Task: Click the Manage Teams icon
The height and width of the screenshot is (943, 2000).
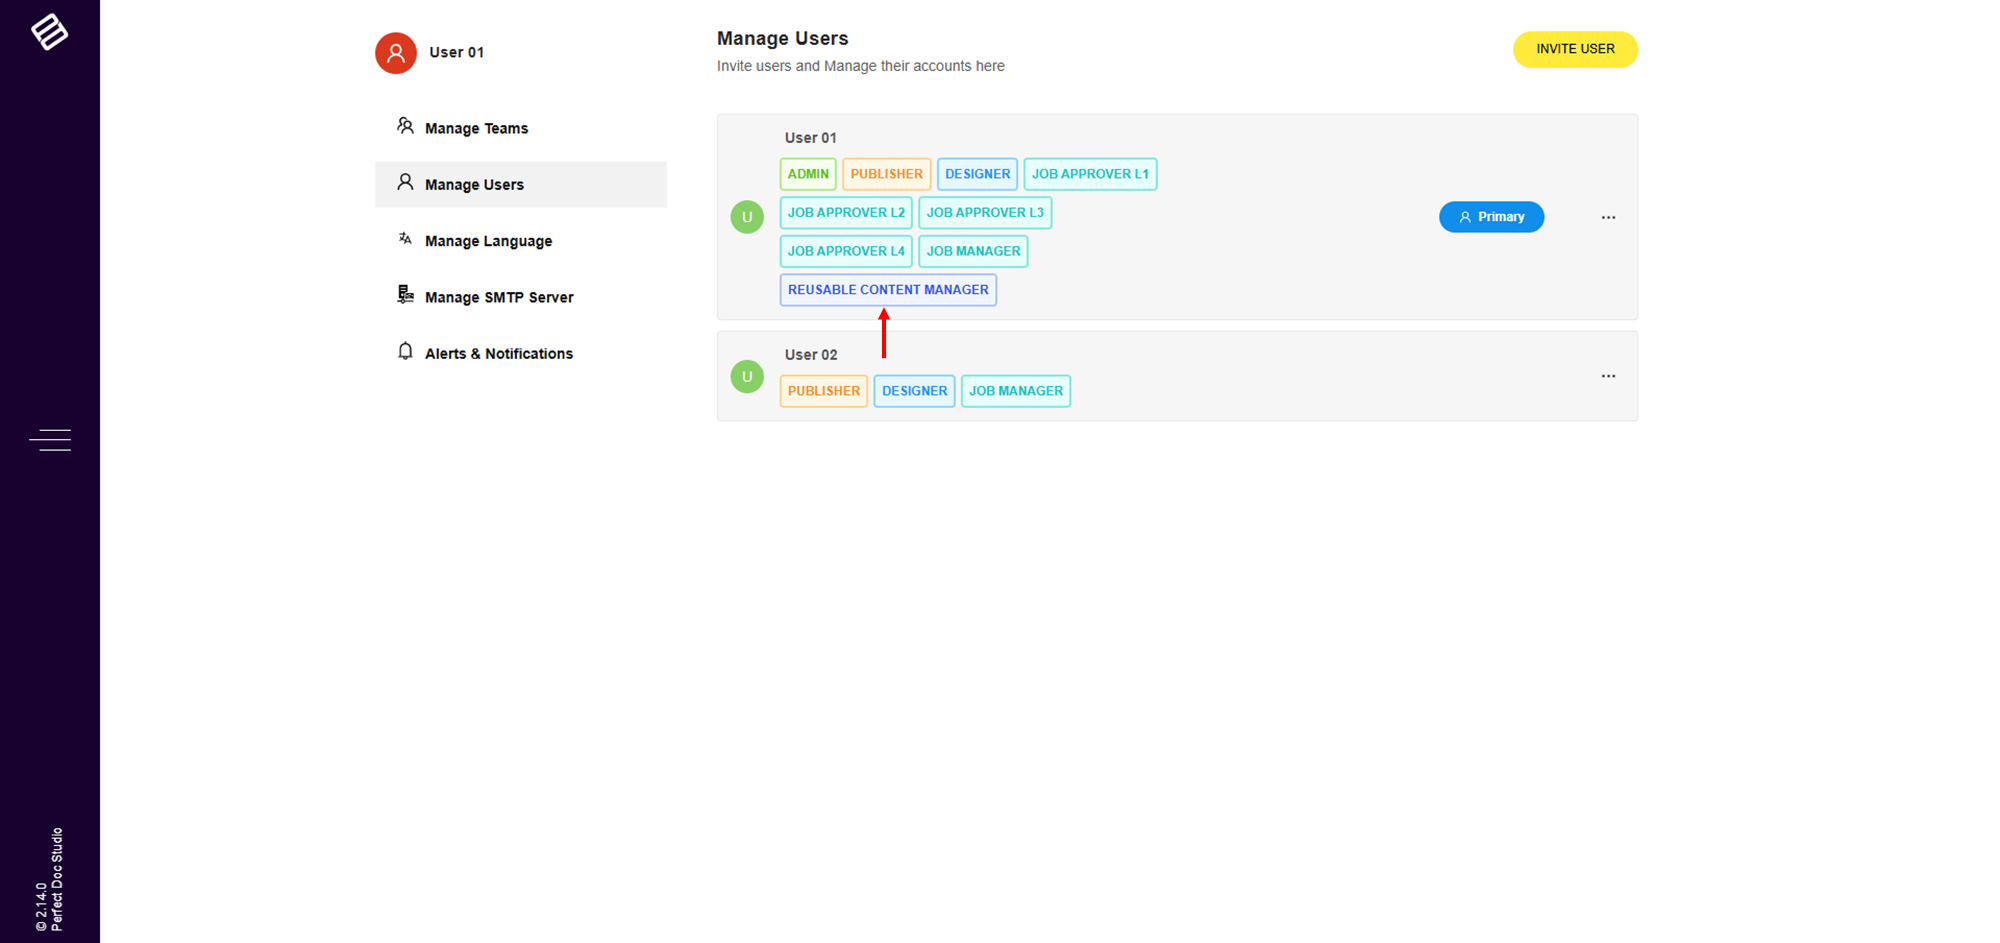Action: (x=405, y=126)
